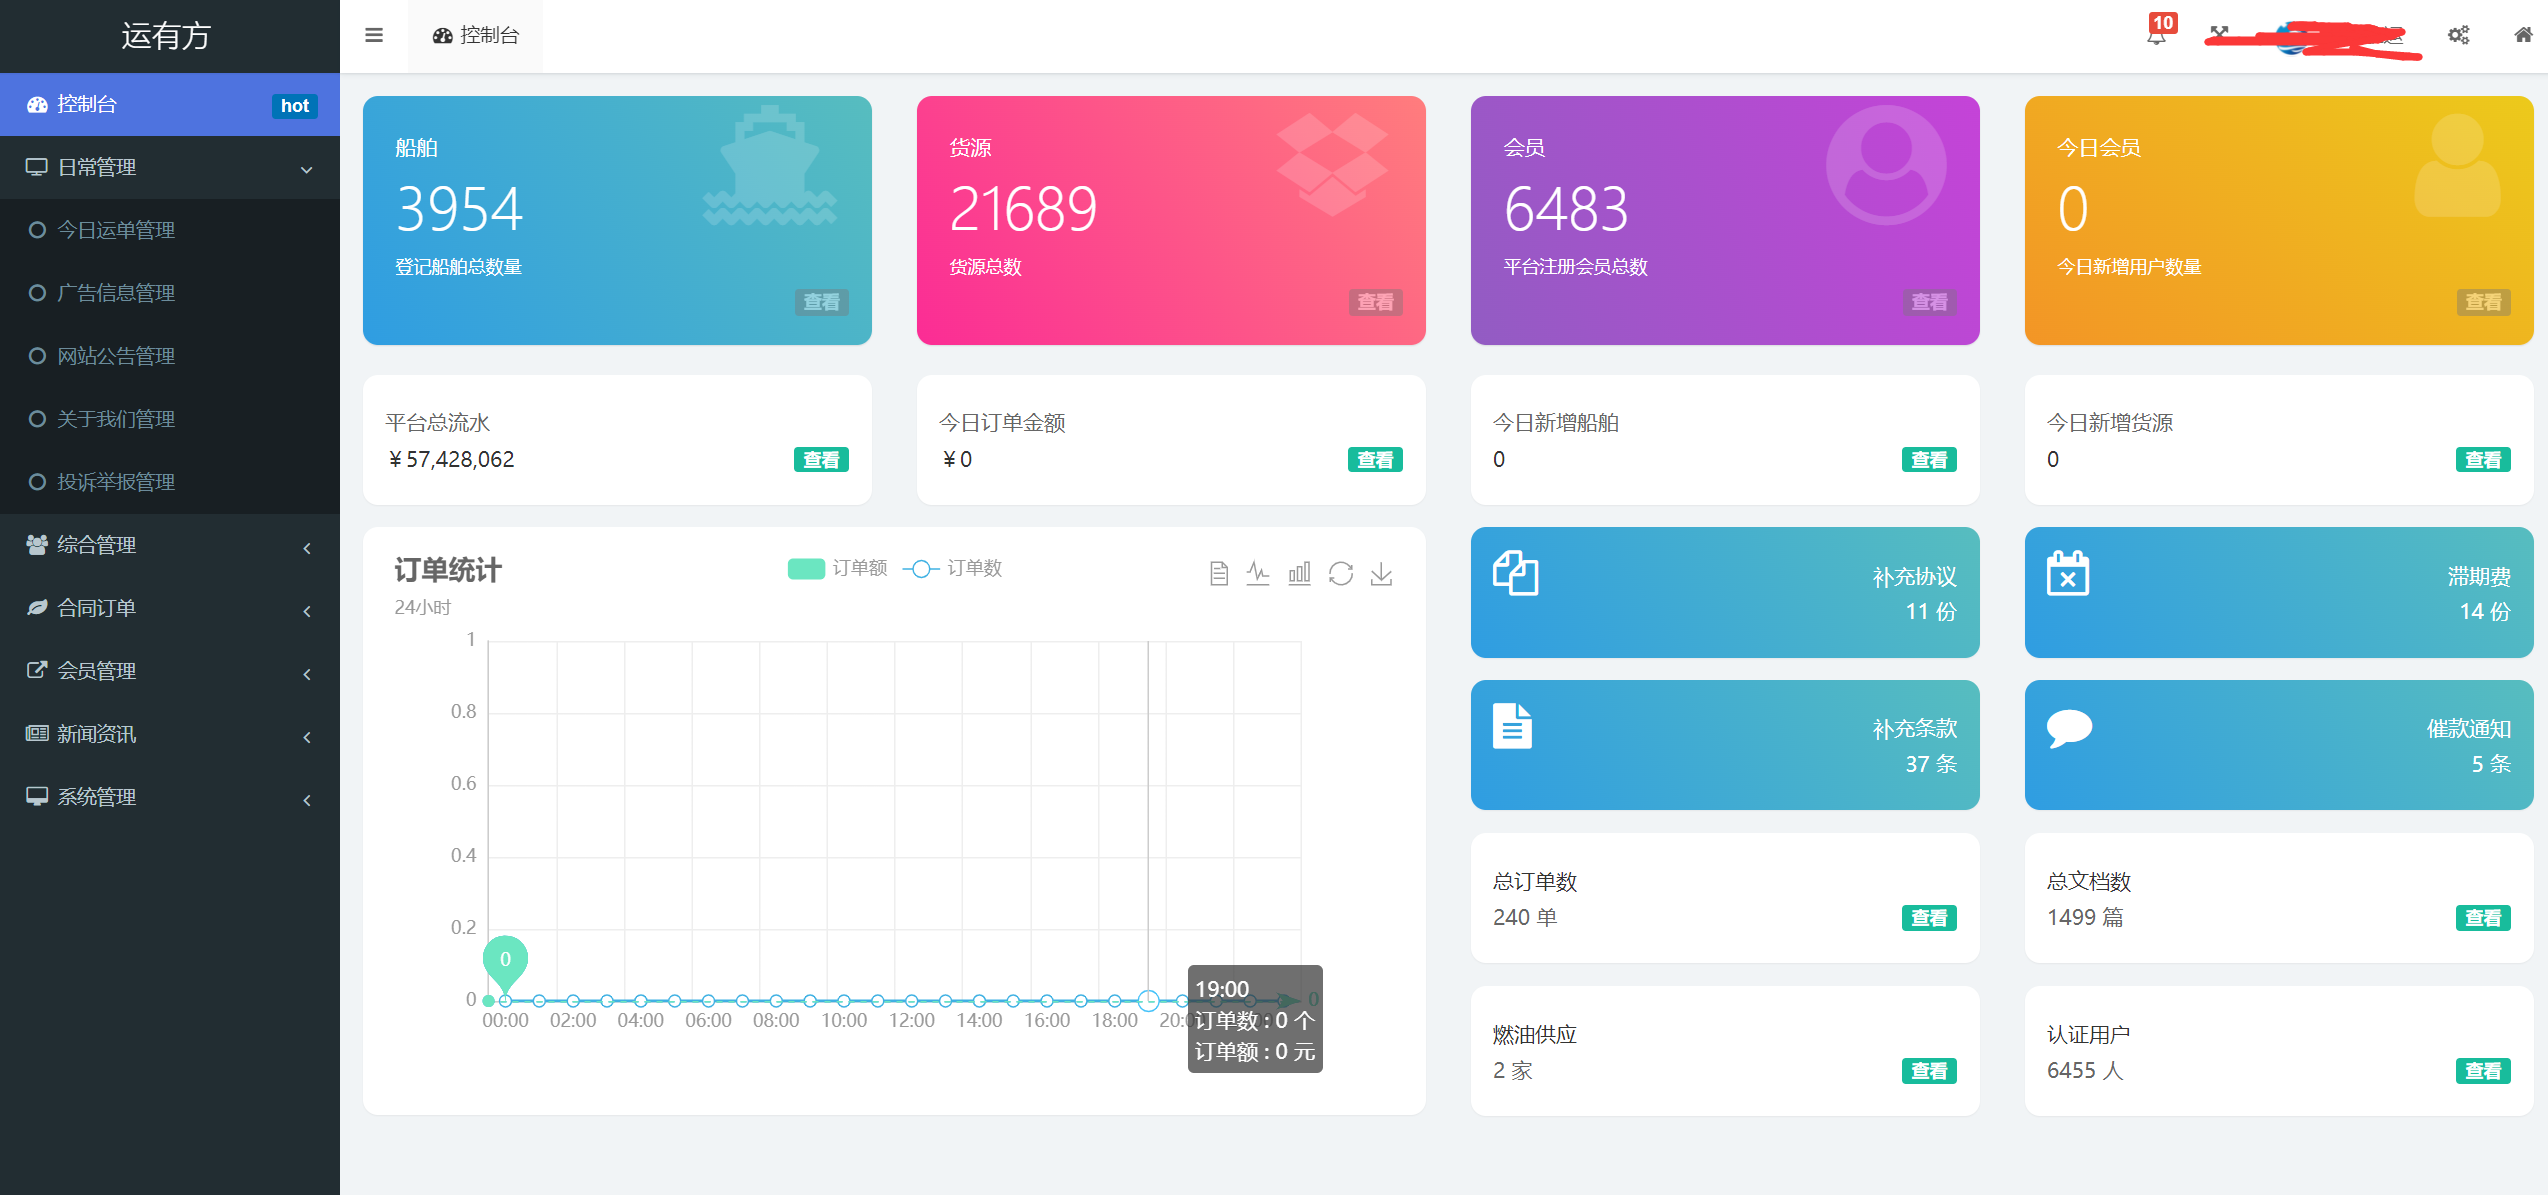Viewport: 2548px width, 1195px height.
Task: Click external-link icon beside 会员管理
Action: tap(37, 671)
